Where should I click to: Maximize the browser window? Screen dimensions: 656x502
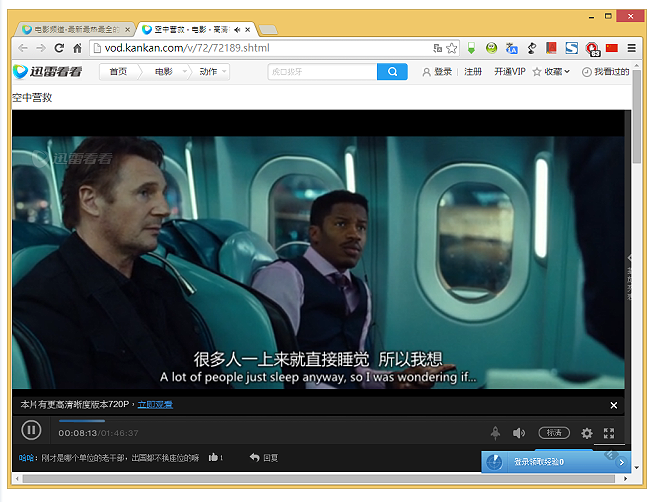[x=608, y=16]
